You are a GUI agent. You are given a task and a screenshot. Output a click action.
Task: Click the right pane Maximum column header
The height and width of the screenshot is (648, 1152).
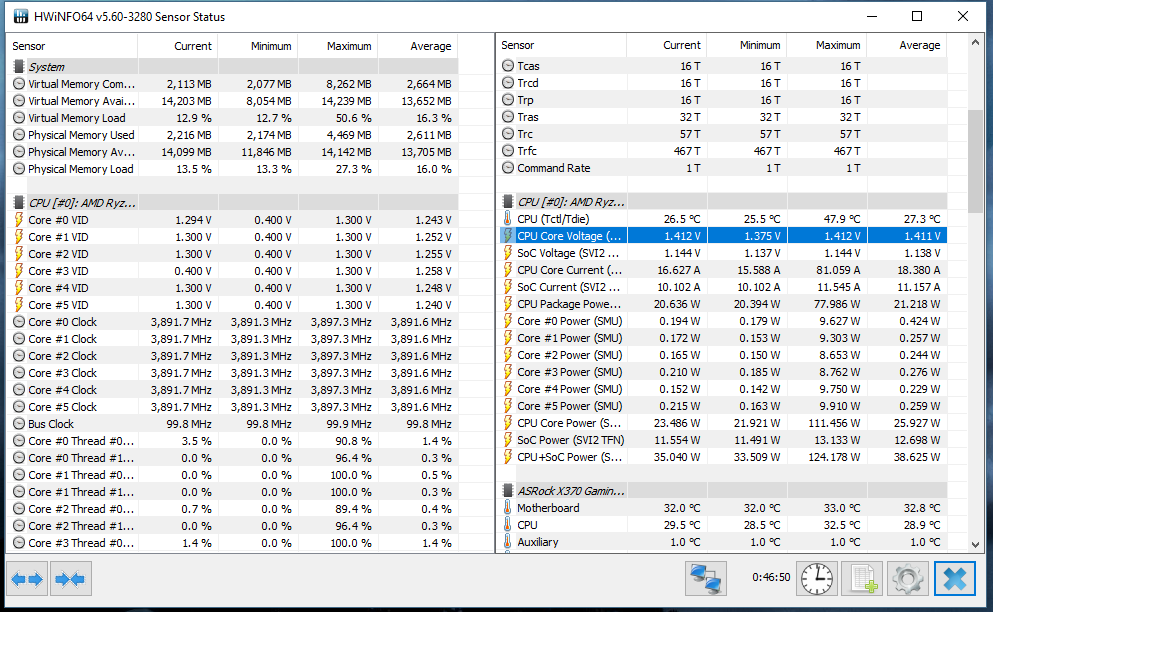827,45
